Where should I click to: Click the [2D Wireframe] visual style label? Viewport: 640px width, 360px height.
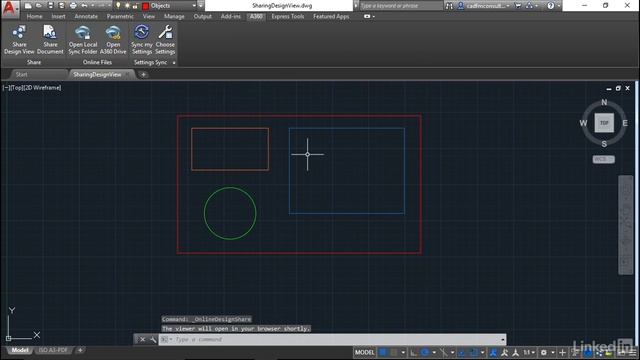(43, 88)
